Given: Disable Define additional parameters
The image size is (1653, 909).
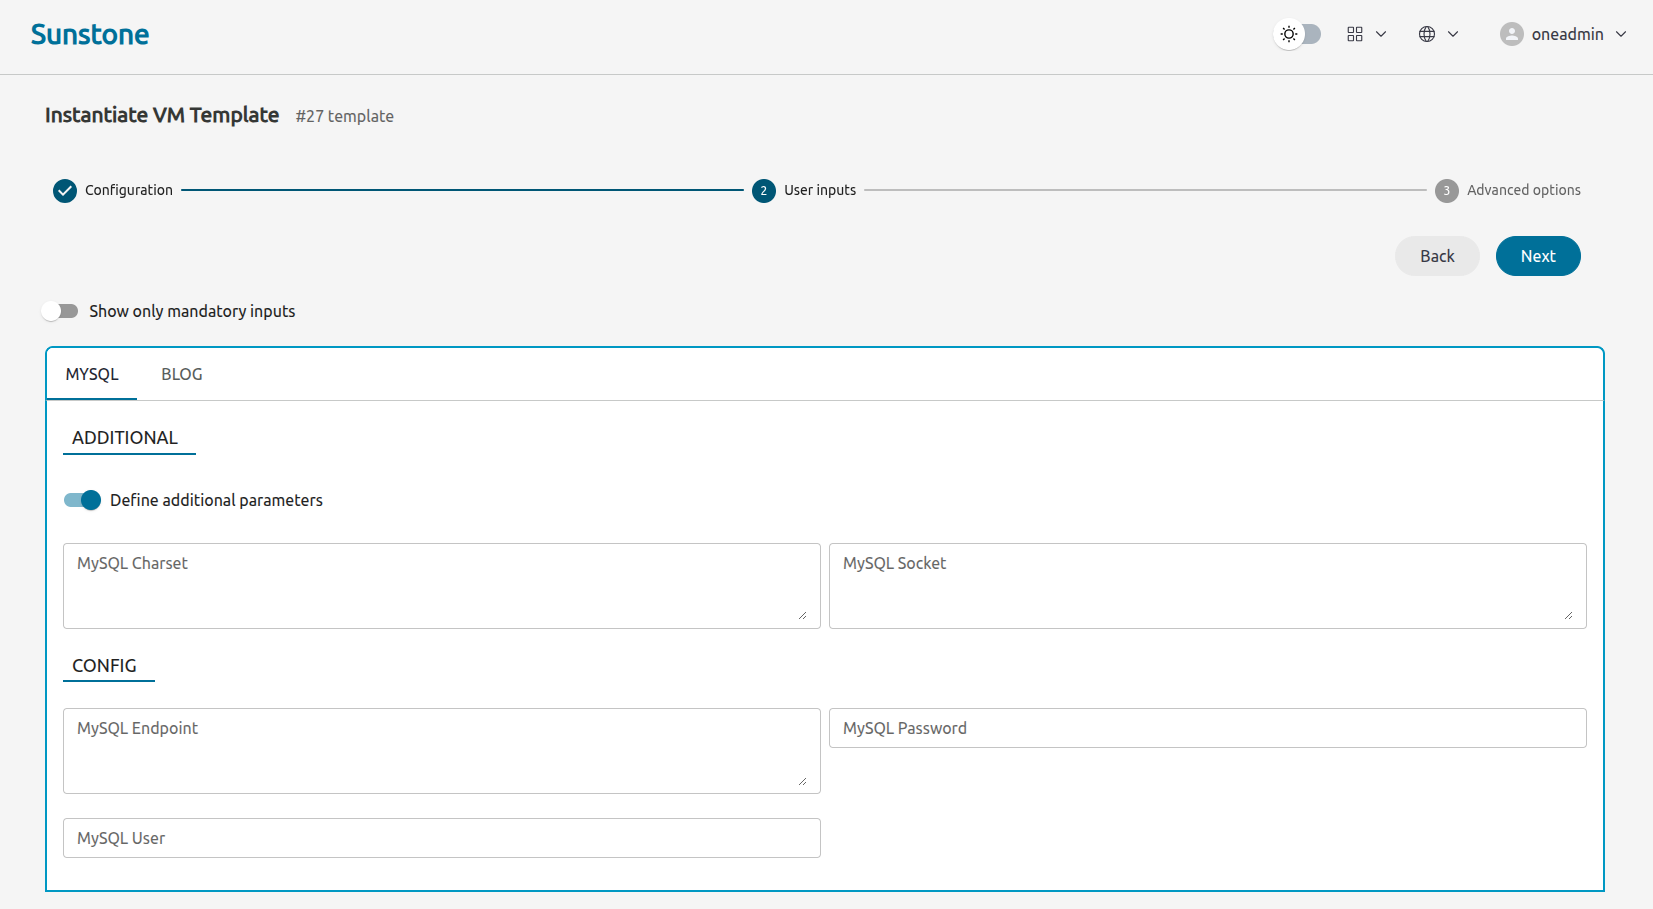Looking at the screenshot, I should (x=82, y=500).
